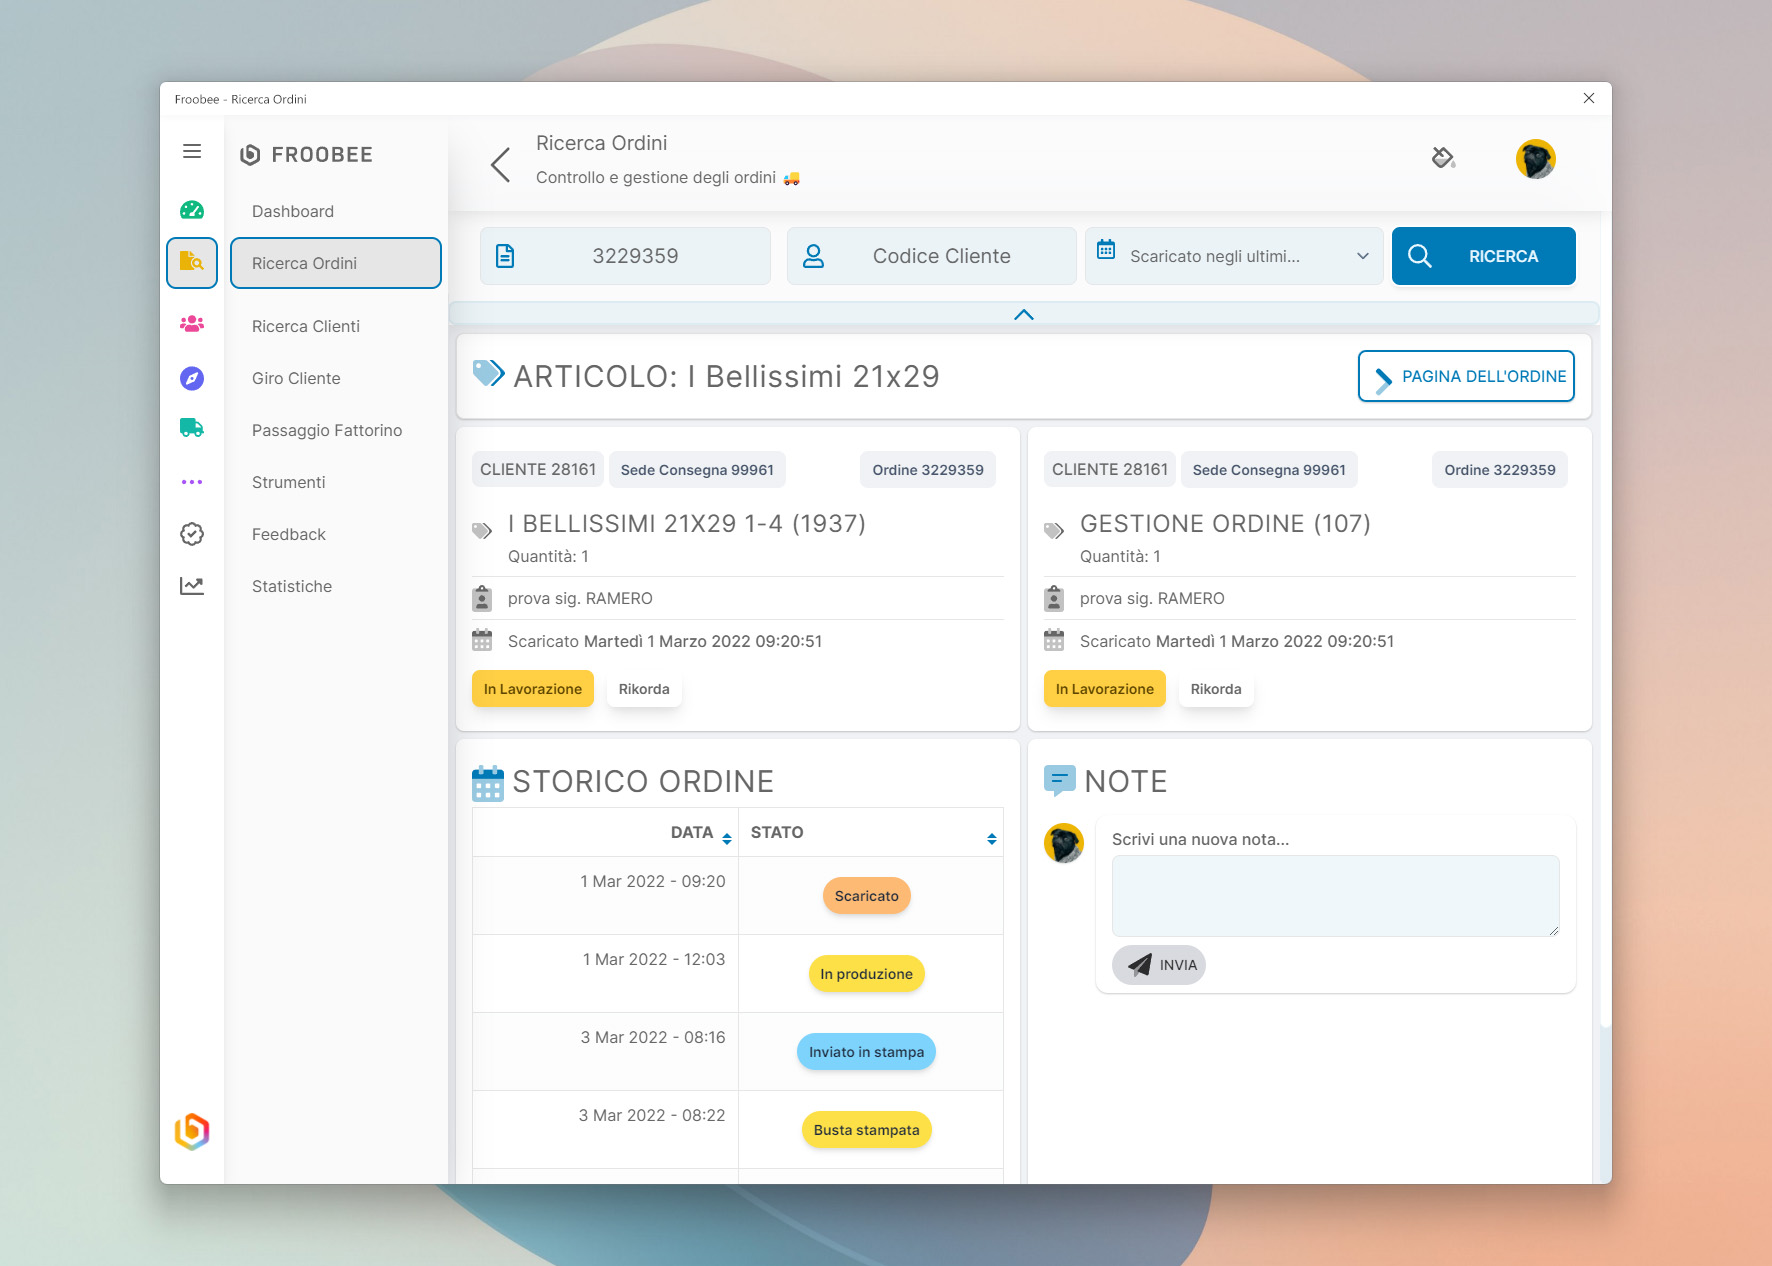Open the Feedback checkmark badge icon
Image resolution: width=1772 pixels, height=1266 pixels.
(192, 534)
